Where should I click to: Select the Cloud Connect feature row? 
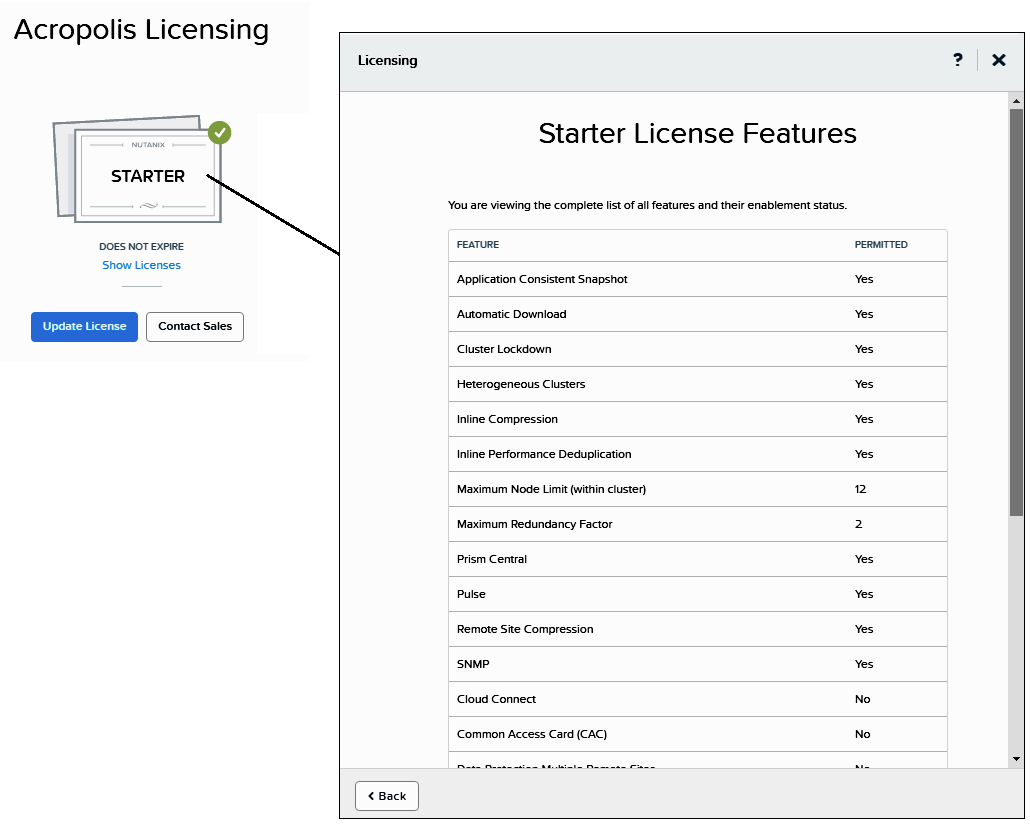(x=698, y=699)
